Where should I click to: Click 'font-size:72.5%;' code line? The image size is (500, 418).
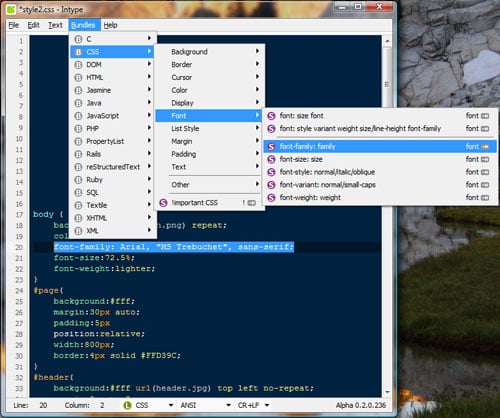94,258
